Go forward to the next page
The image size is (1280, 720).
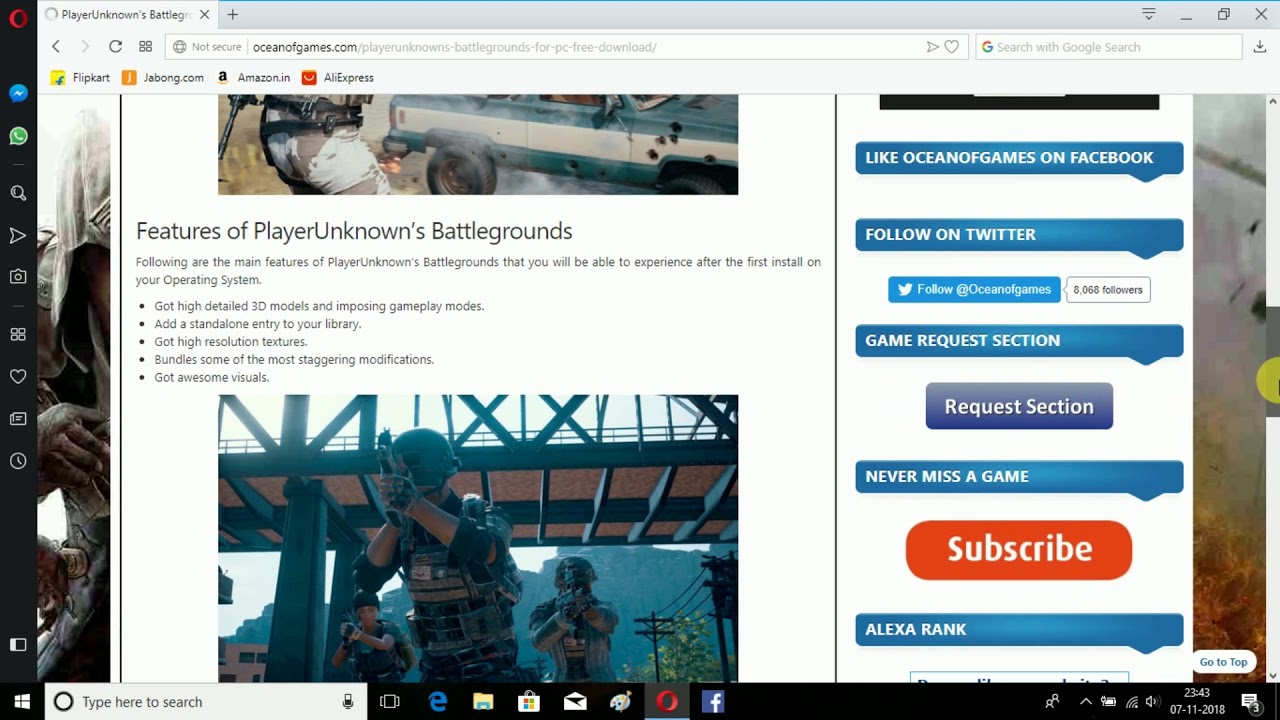pyautogui.click(x=85, y=47)
